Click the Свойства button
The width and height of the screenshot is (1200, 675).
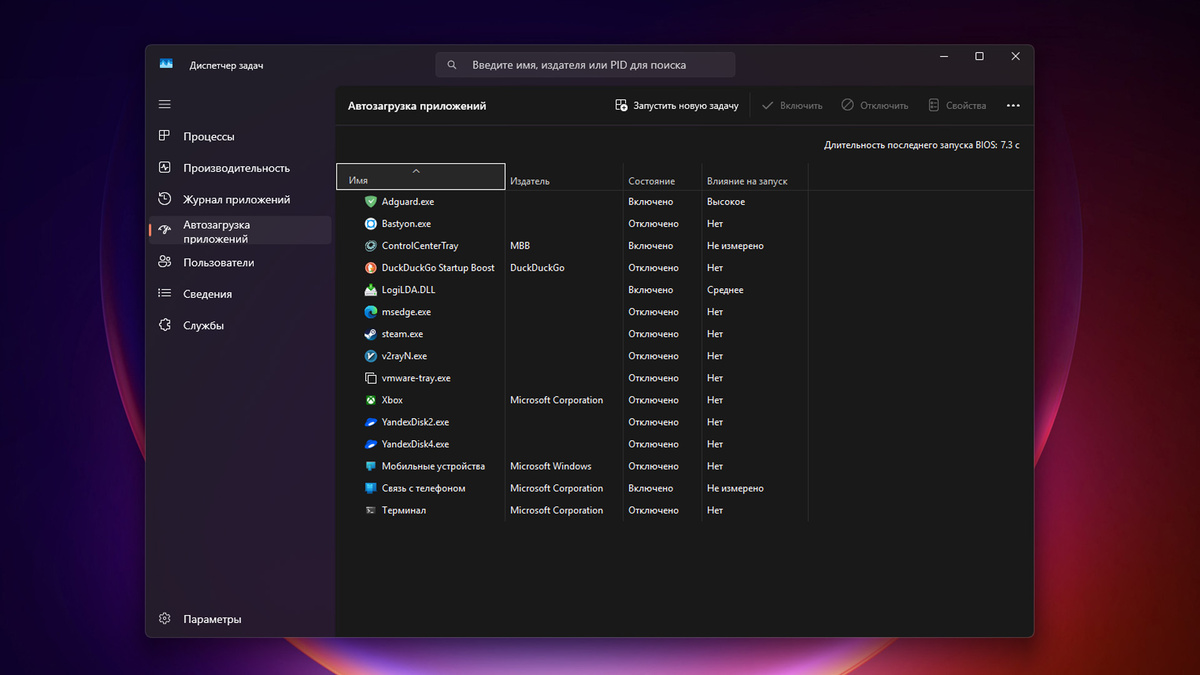(957, 105)
